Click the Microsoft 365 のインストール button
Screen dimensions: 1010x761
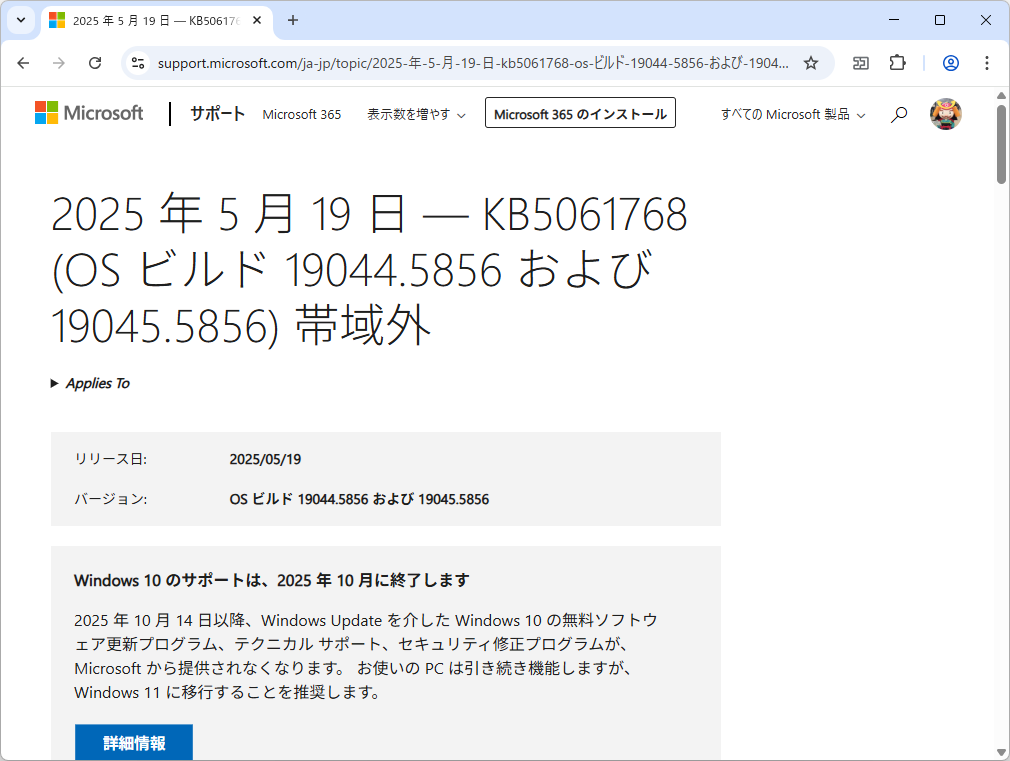(x=580, y=113)
